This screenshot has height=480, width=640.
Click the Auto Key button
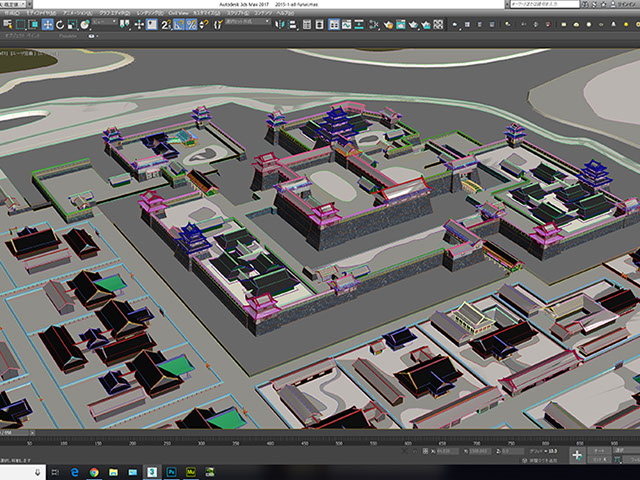pos(600,451)
